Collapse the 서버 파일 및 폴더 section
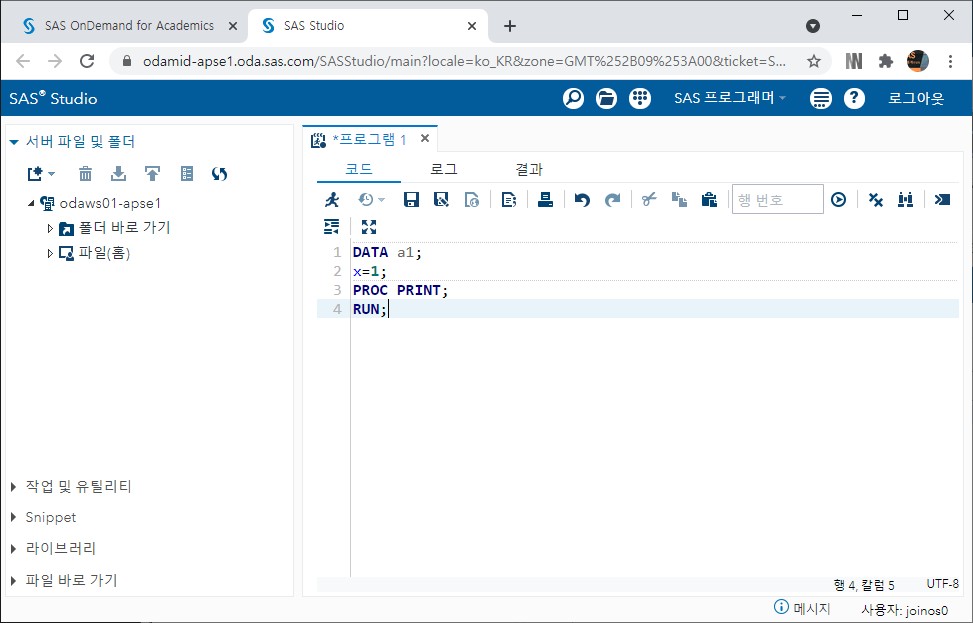Screen dimensions: 973x623 14,142
